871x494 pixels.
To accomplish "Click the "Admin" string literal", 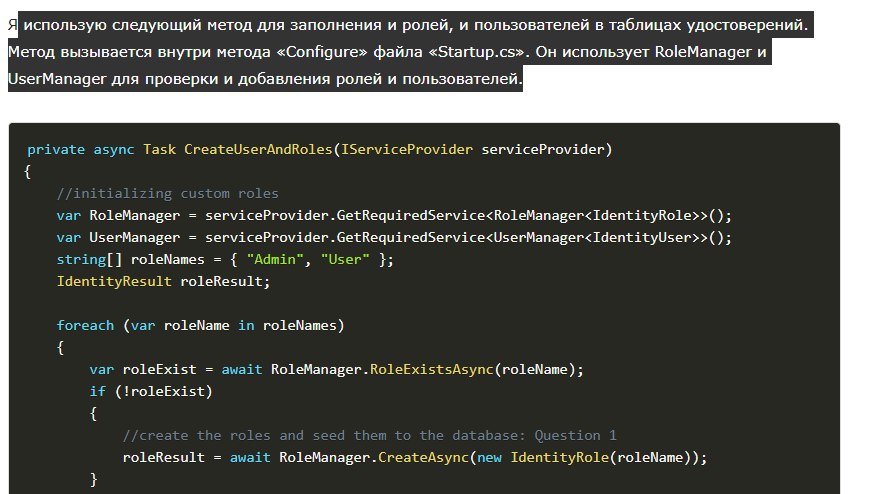I will tap(275, 260).
